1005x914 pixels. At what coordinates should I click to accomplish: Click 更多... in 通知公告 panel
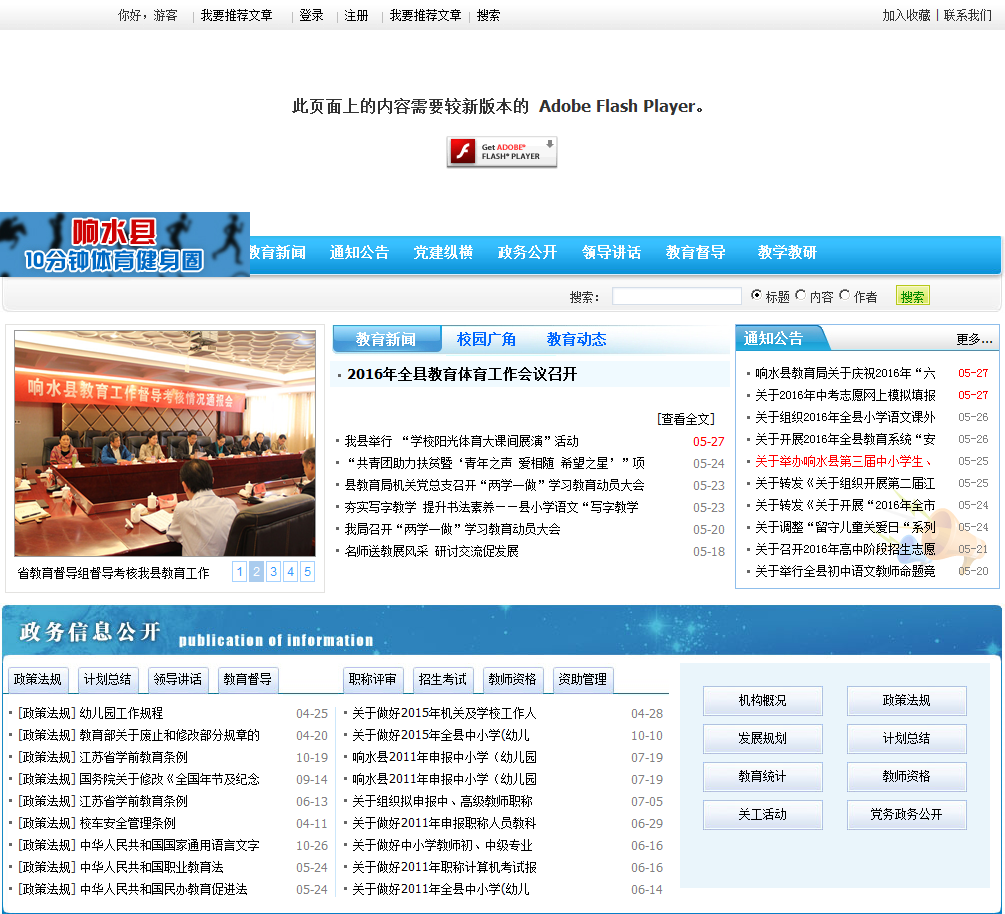(x=974, y=339)
